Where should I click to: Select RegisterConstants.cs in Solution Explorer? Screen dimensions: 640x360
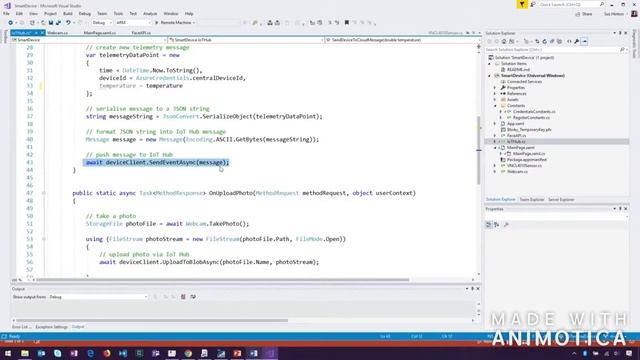tap(531, 118)
